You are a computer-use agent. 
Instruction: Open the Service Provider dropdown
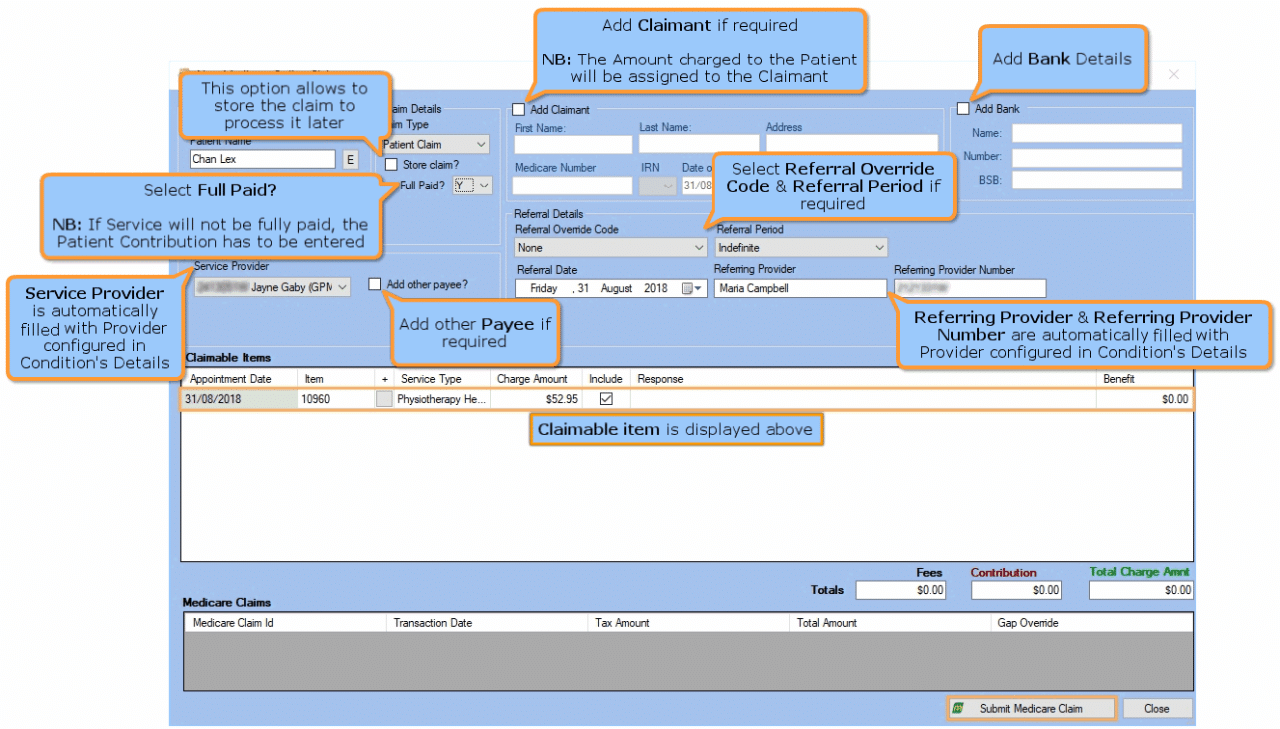(x=272, y=287)
